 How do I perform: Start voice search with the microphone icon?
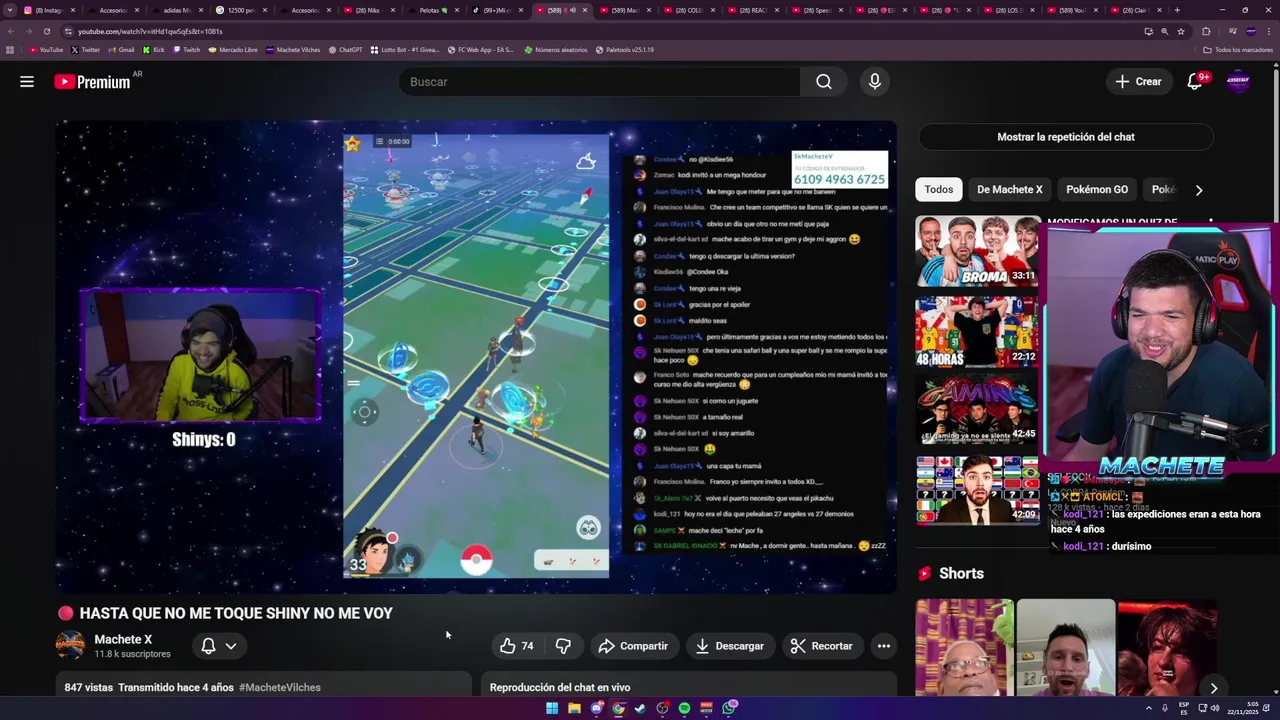[875, 82]
